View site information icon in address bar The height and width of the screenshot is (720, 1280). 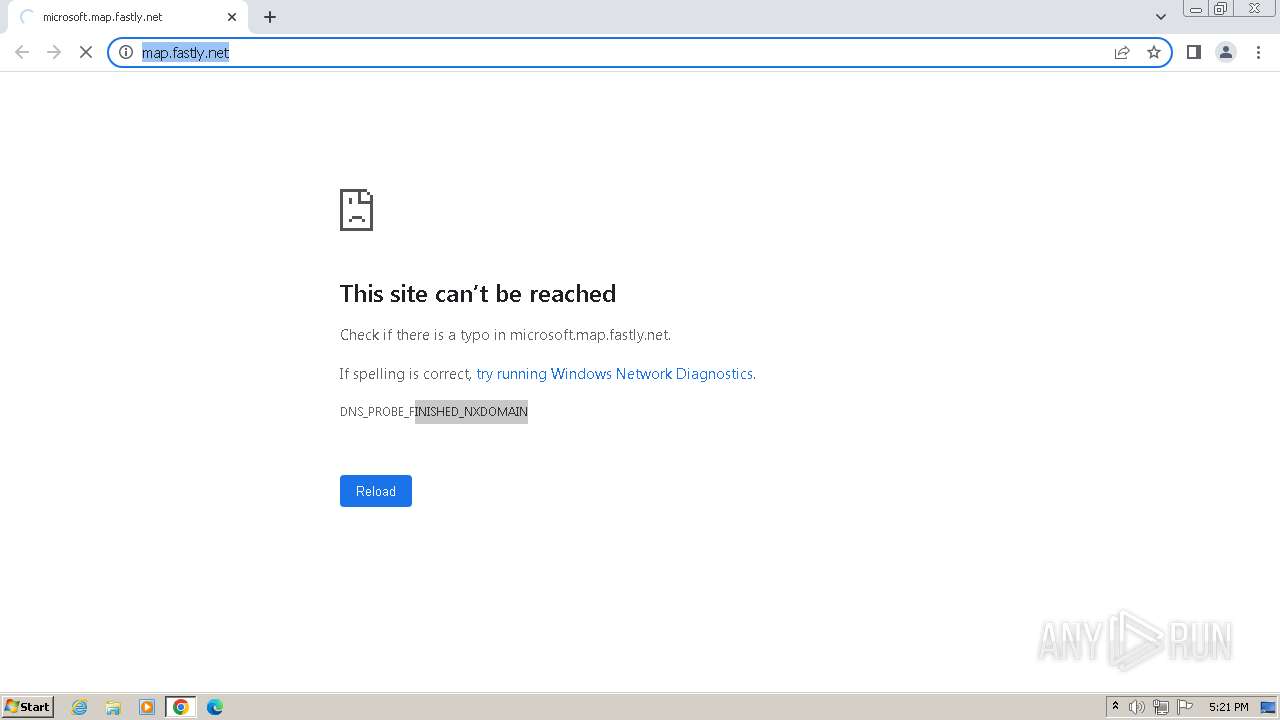[126, 52]
